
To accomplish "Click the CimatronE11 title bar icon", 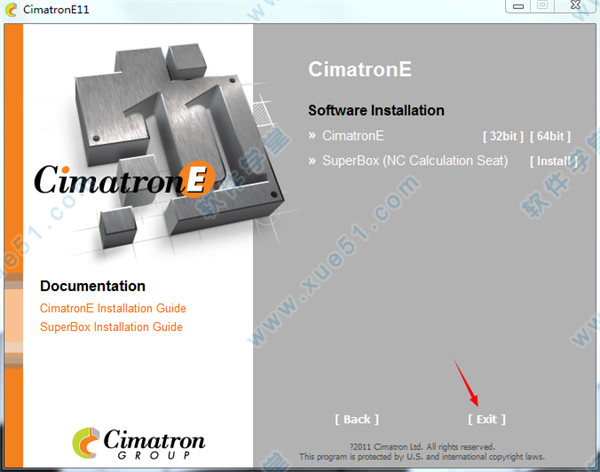I will coord(11,9).
